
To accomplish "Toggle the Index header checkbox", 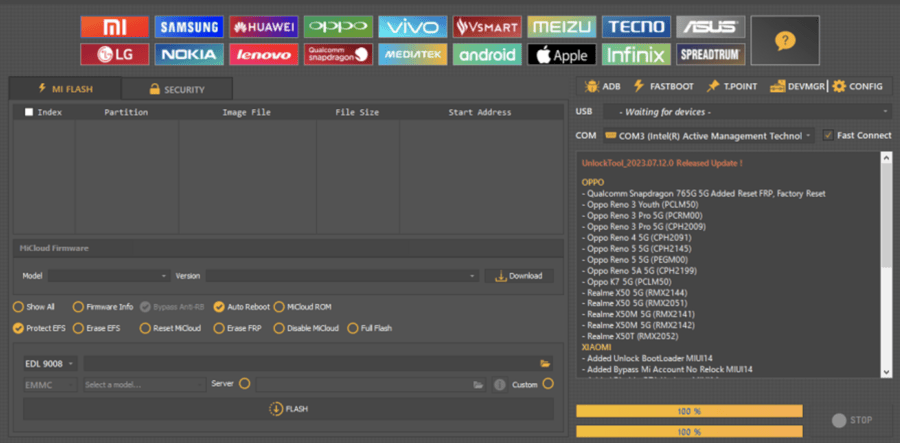I will pyautogui.click(x=29, y=113).
